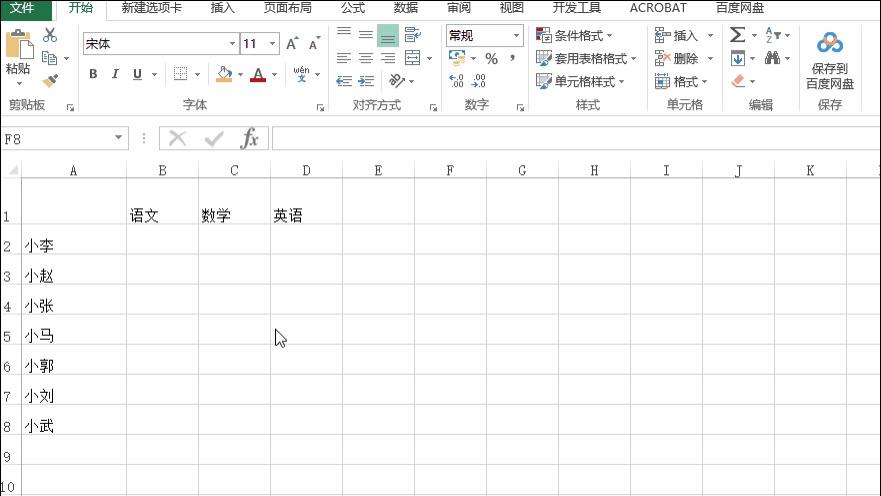
Task: Confirm formula entry checkmark
Action: pyautogui.click(x=214, y=138)
